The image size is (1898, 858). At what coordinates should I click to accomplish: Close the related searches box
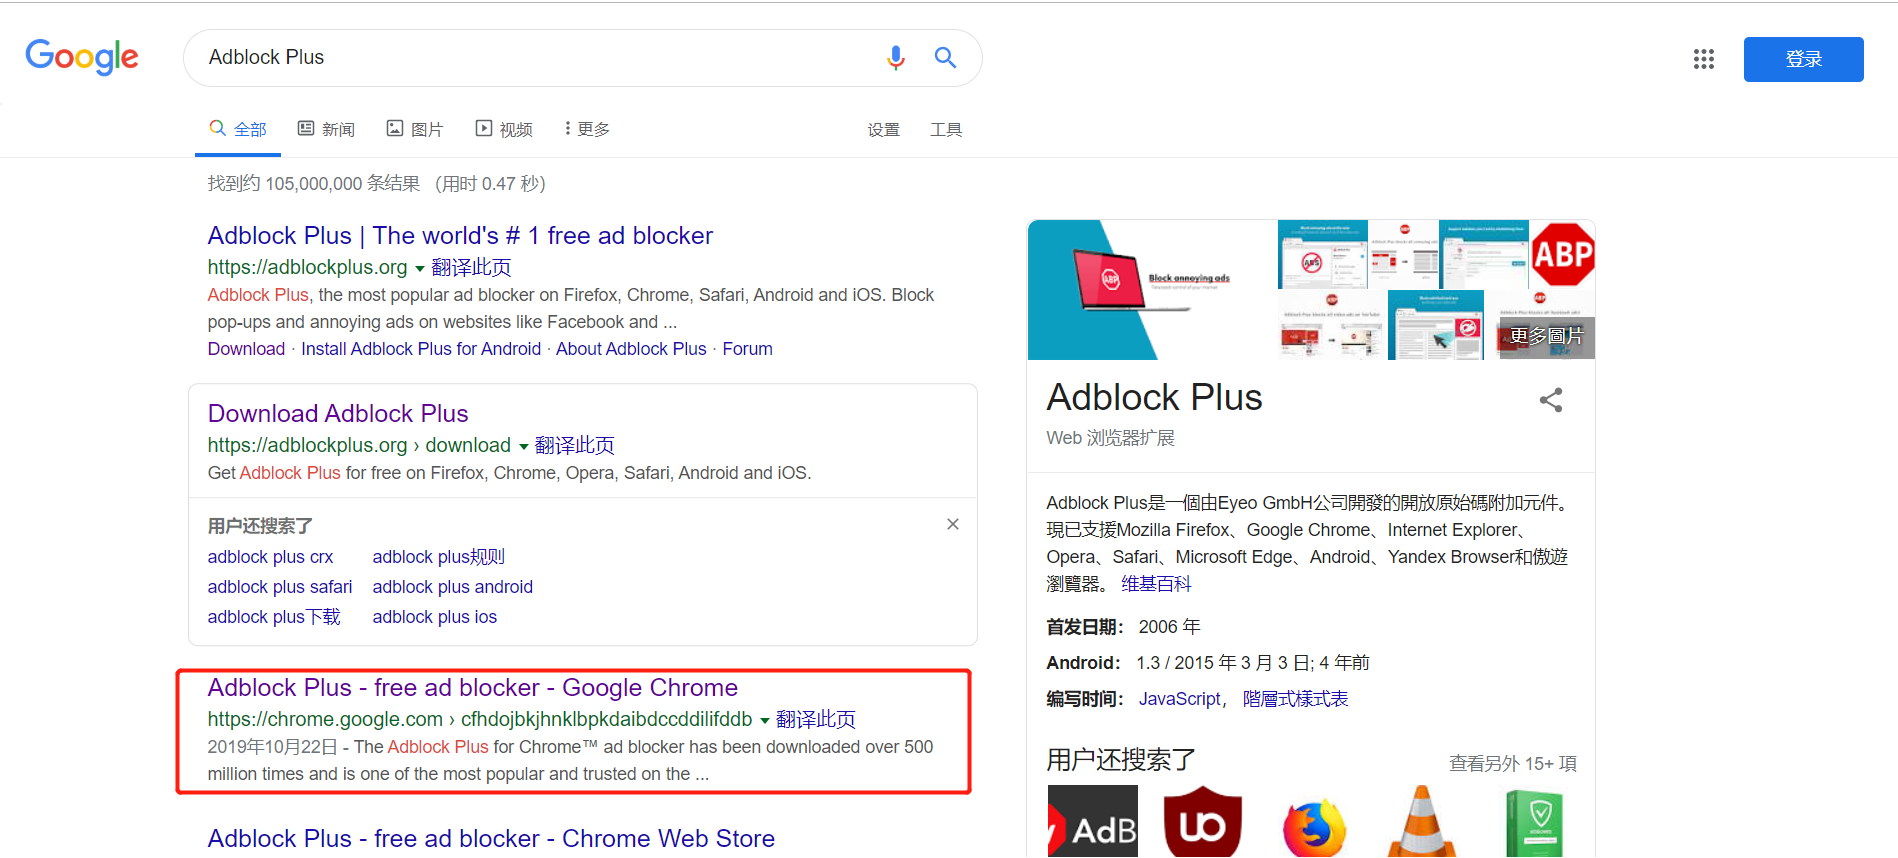click(x=953, y=524)
